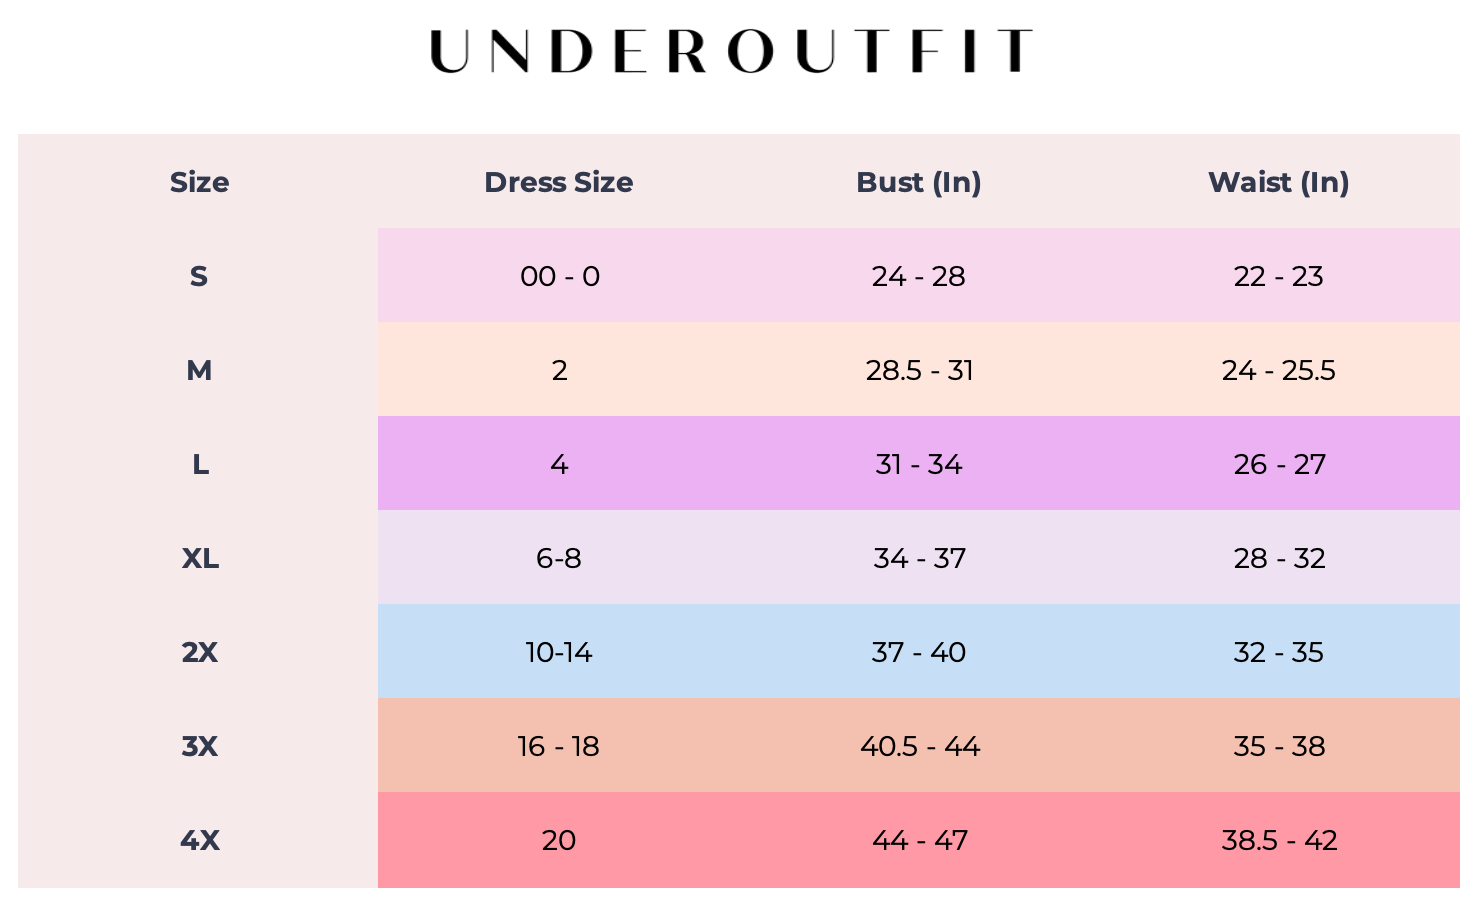
Task: Select the XL size row label
Action: point(200,558)
